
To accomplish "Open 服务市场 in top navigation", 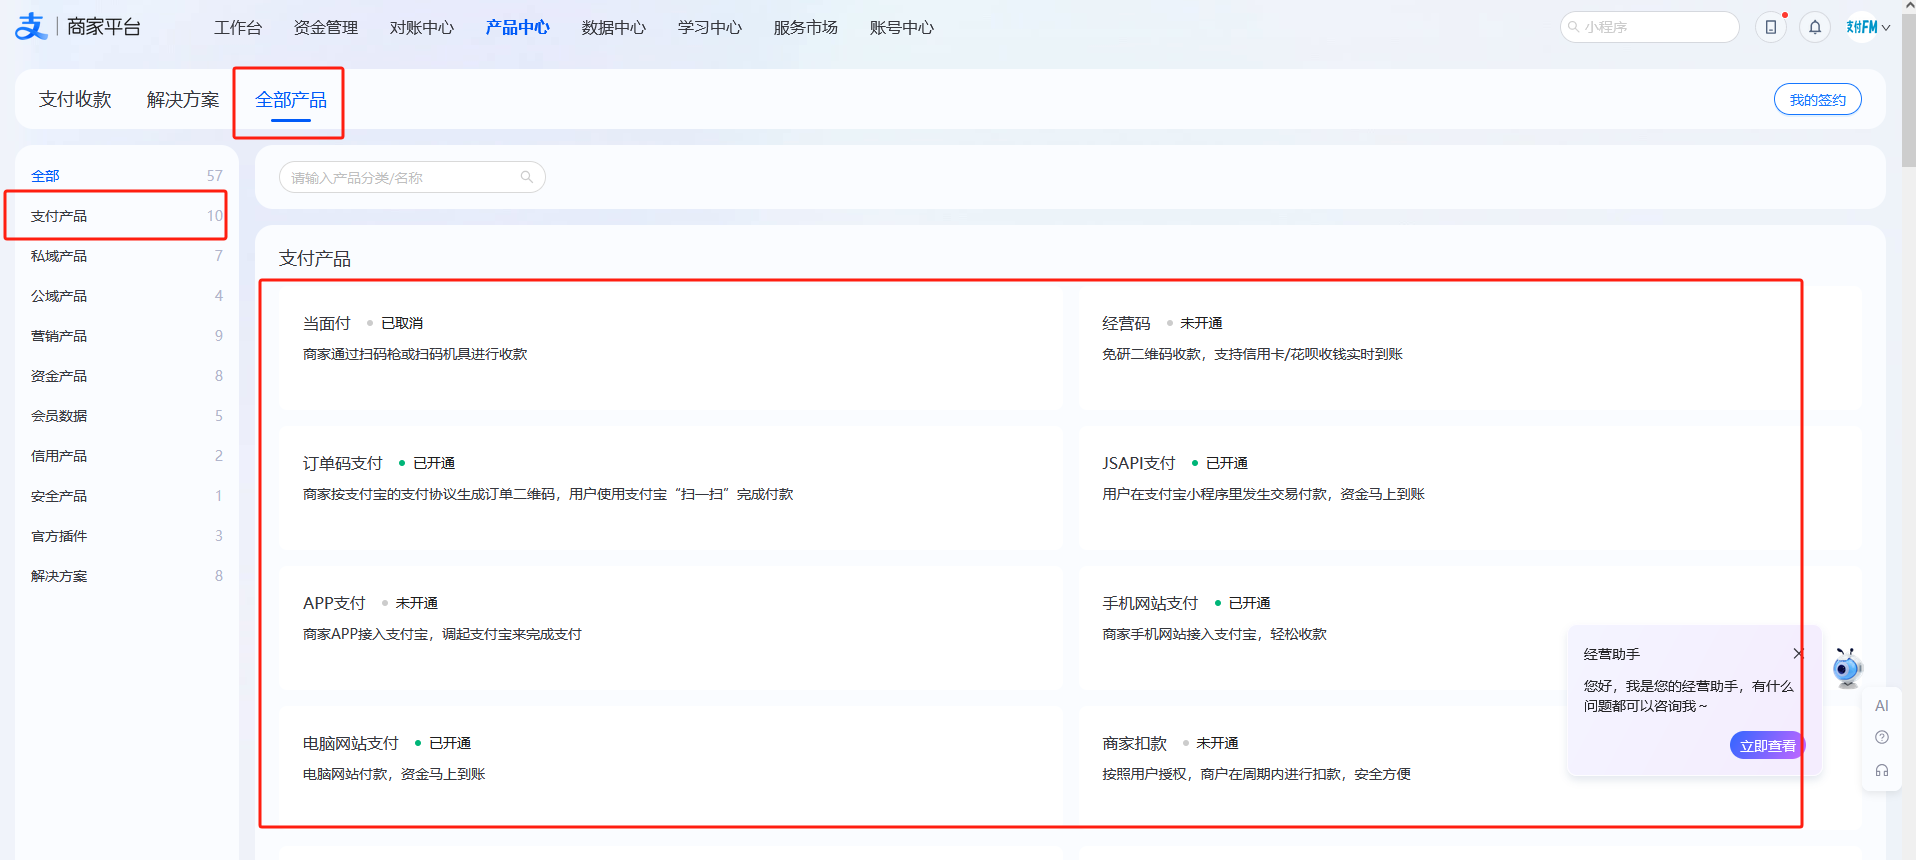I will (806, 27).
